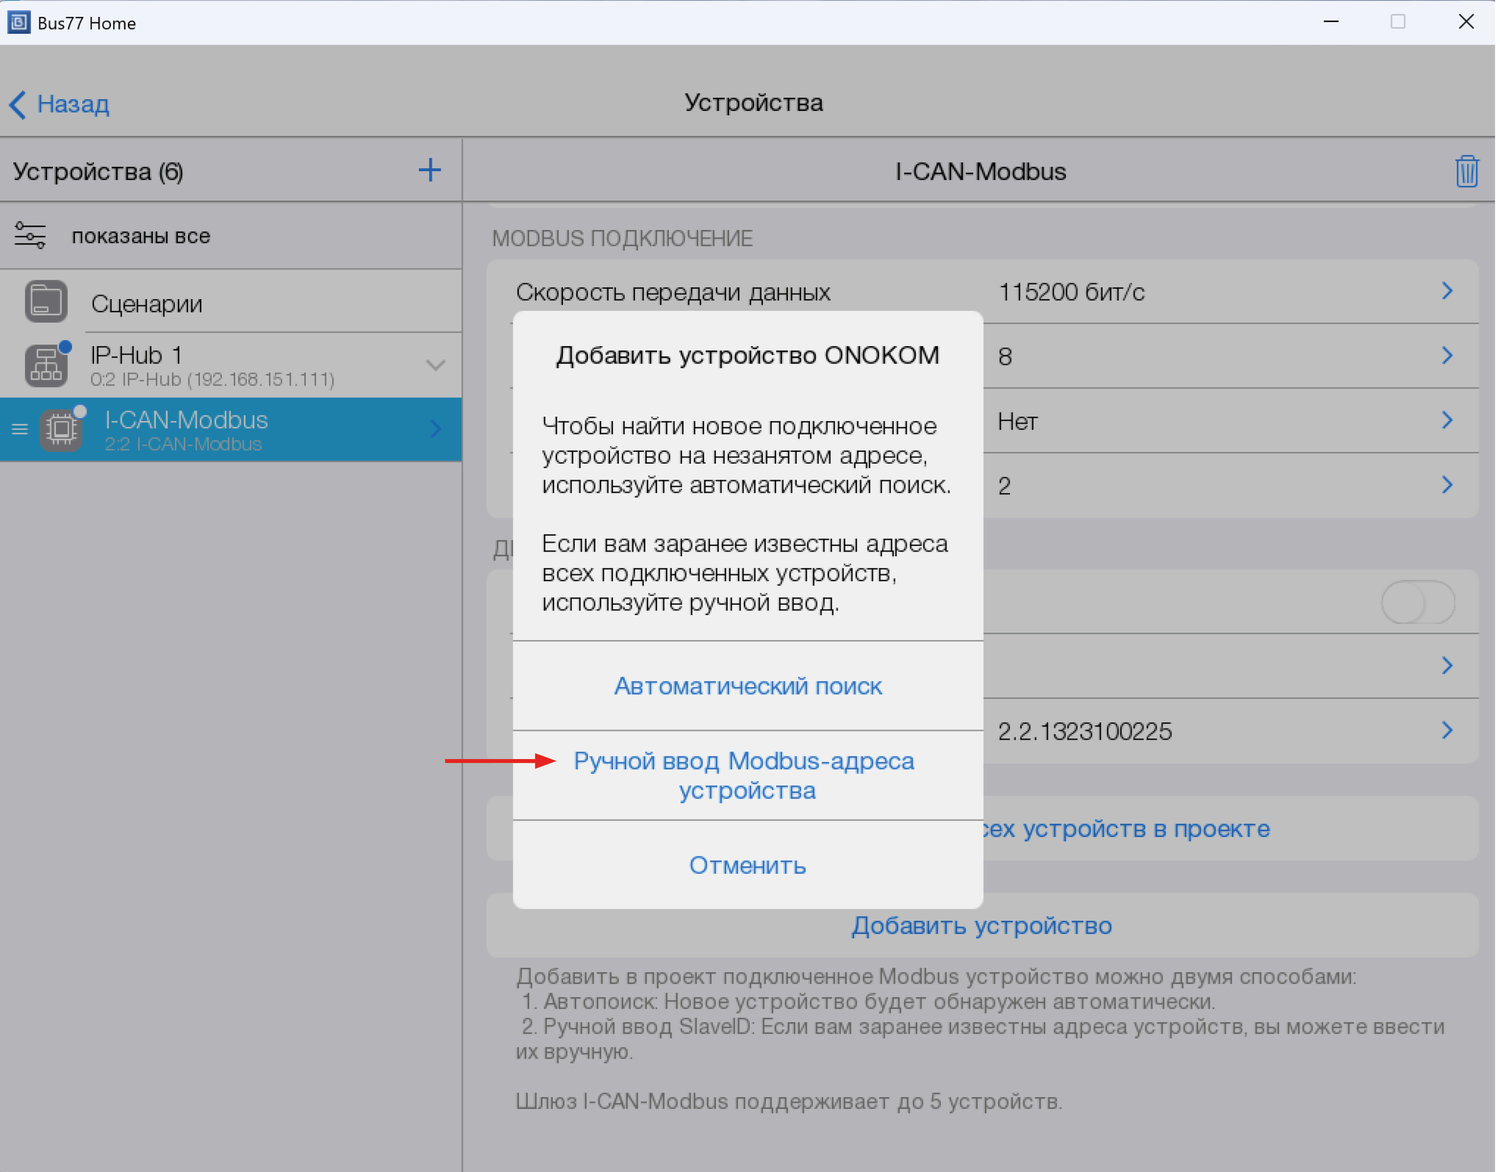Click the Bus77 Home app icon
The height and width of the screenshot is (1172, 1500).
[18, 22]
